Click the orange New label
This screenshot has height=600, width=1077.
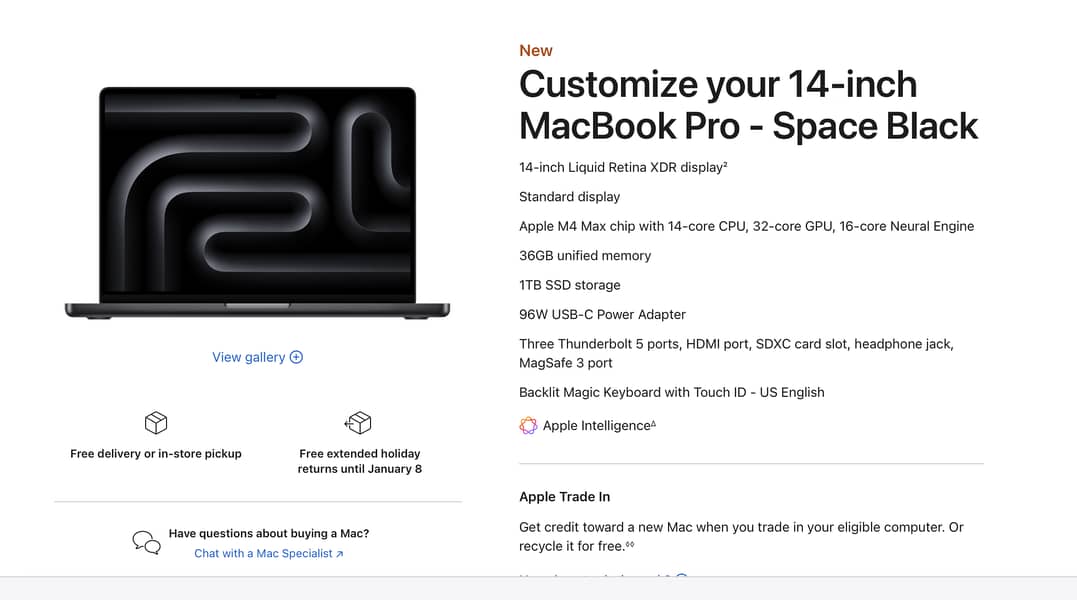[x=536, y=51]
